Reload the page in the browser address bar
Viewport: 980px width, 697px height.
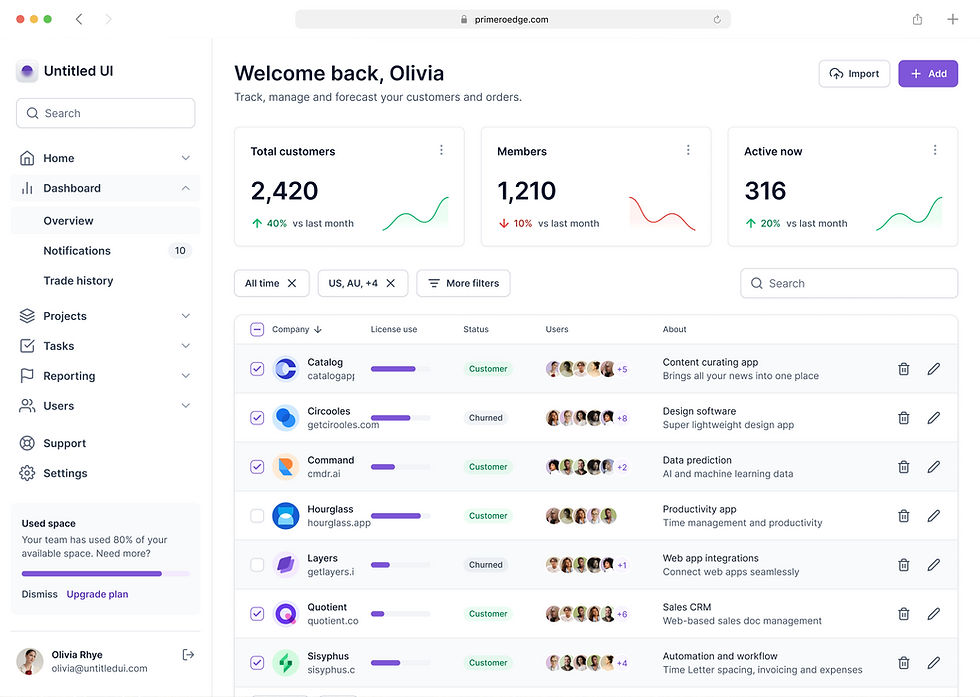(717, 19)
